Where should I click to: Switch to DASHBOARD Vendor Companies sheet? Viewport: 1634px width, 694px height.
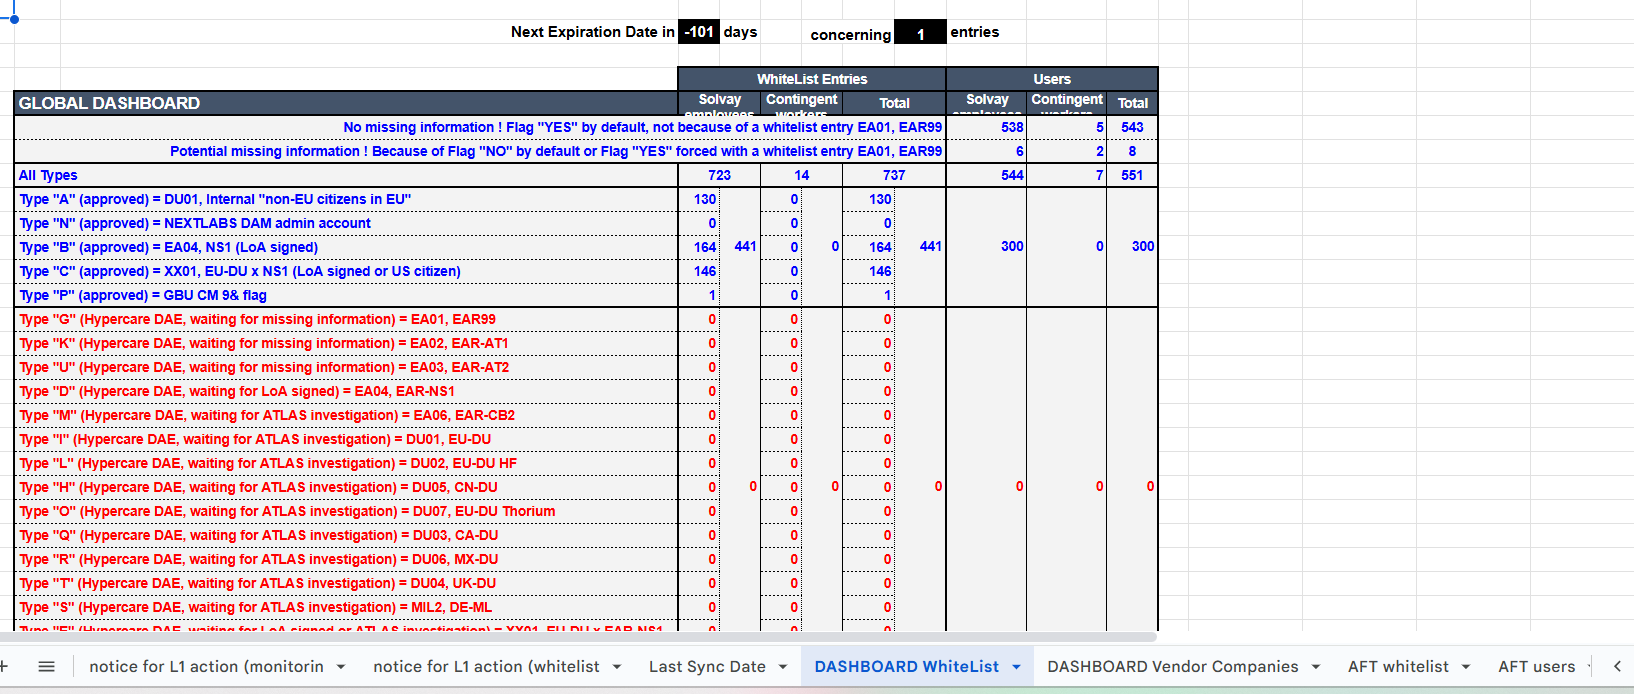(1172, 667)
